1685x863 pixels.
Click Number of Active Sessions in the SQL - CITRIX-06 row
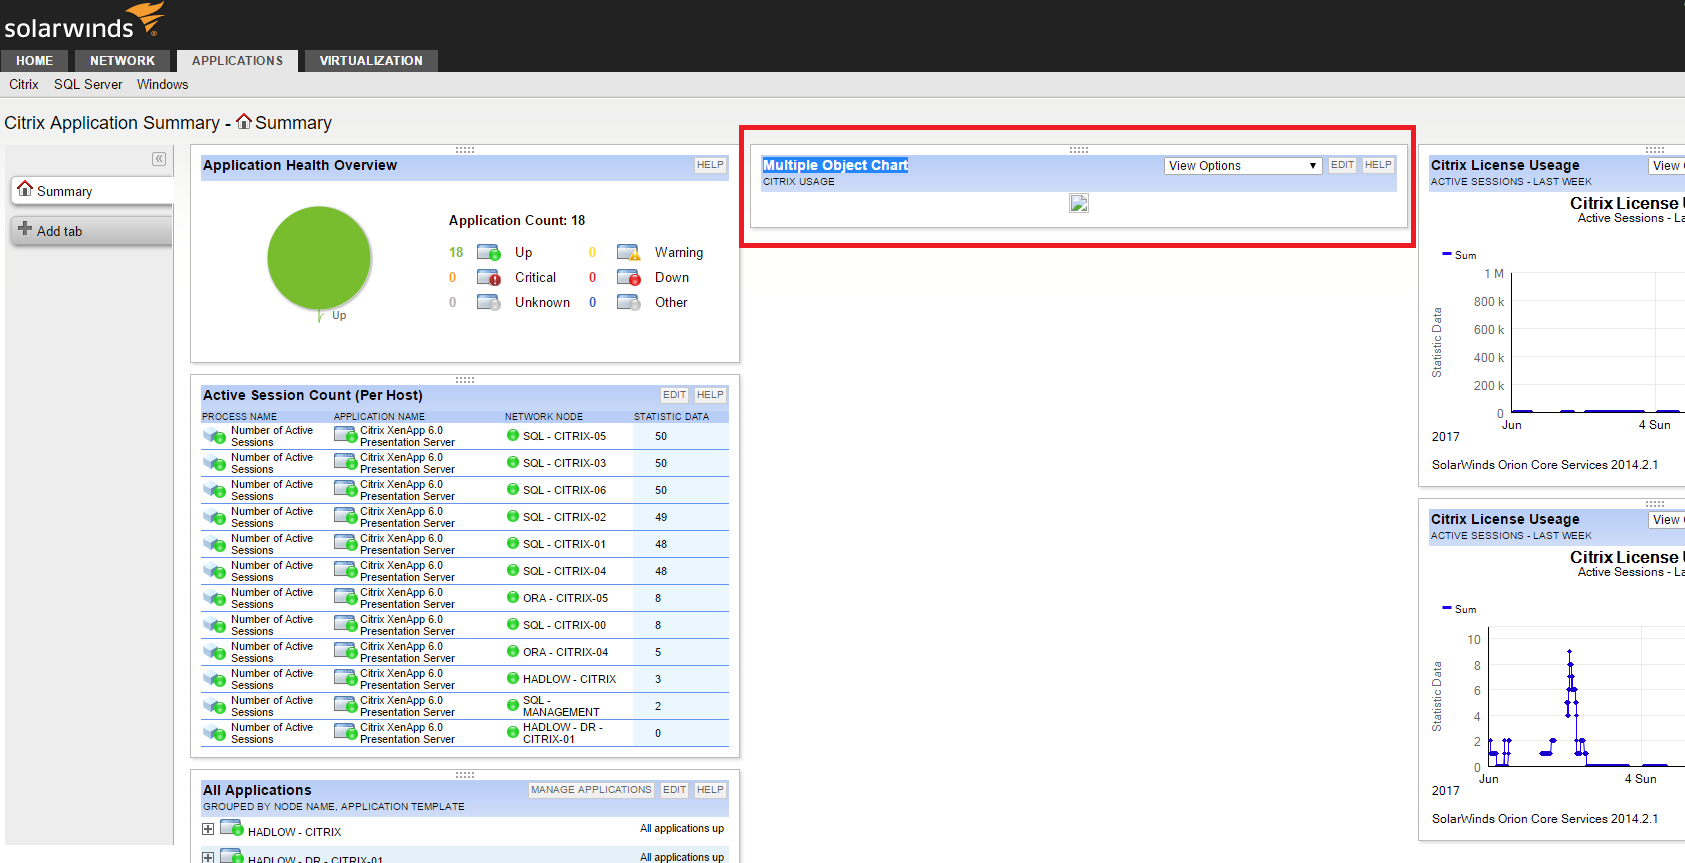pyautogui.click(x=272, y=490)
